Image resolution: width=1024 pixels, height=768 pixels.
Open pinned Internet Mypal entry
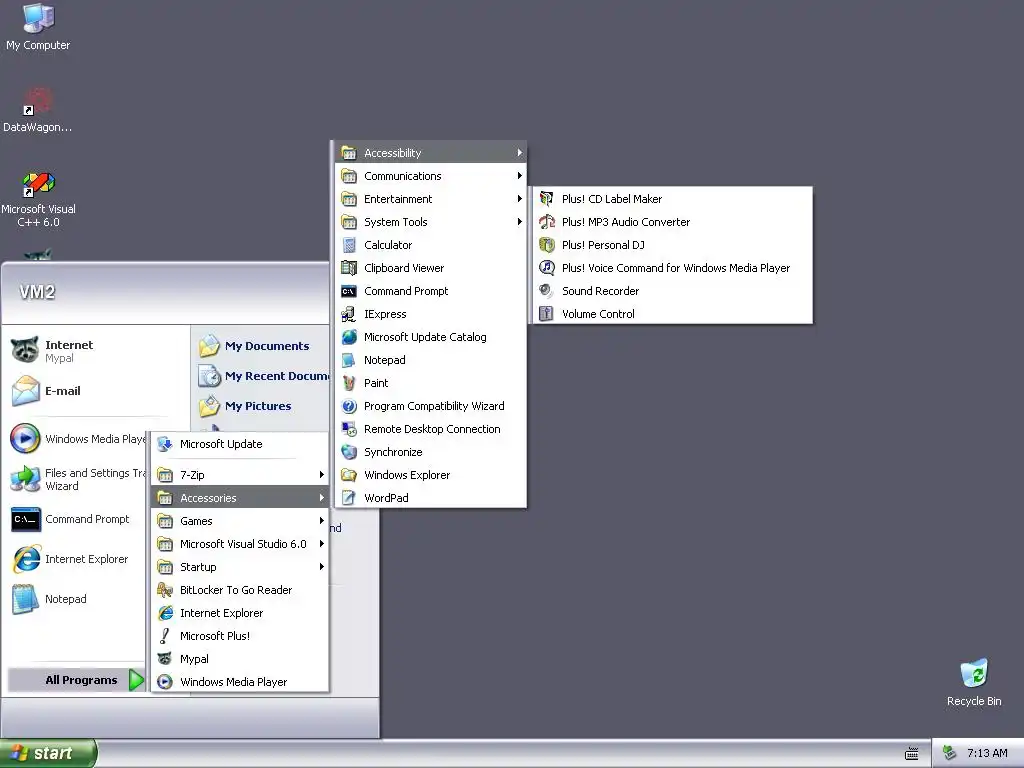[x=52, y=351]
